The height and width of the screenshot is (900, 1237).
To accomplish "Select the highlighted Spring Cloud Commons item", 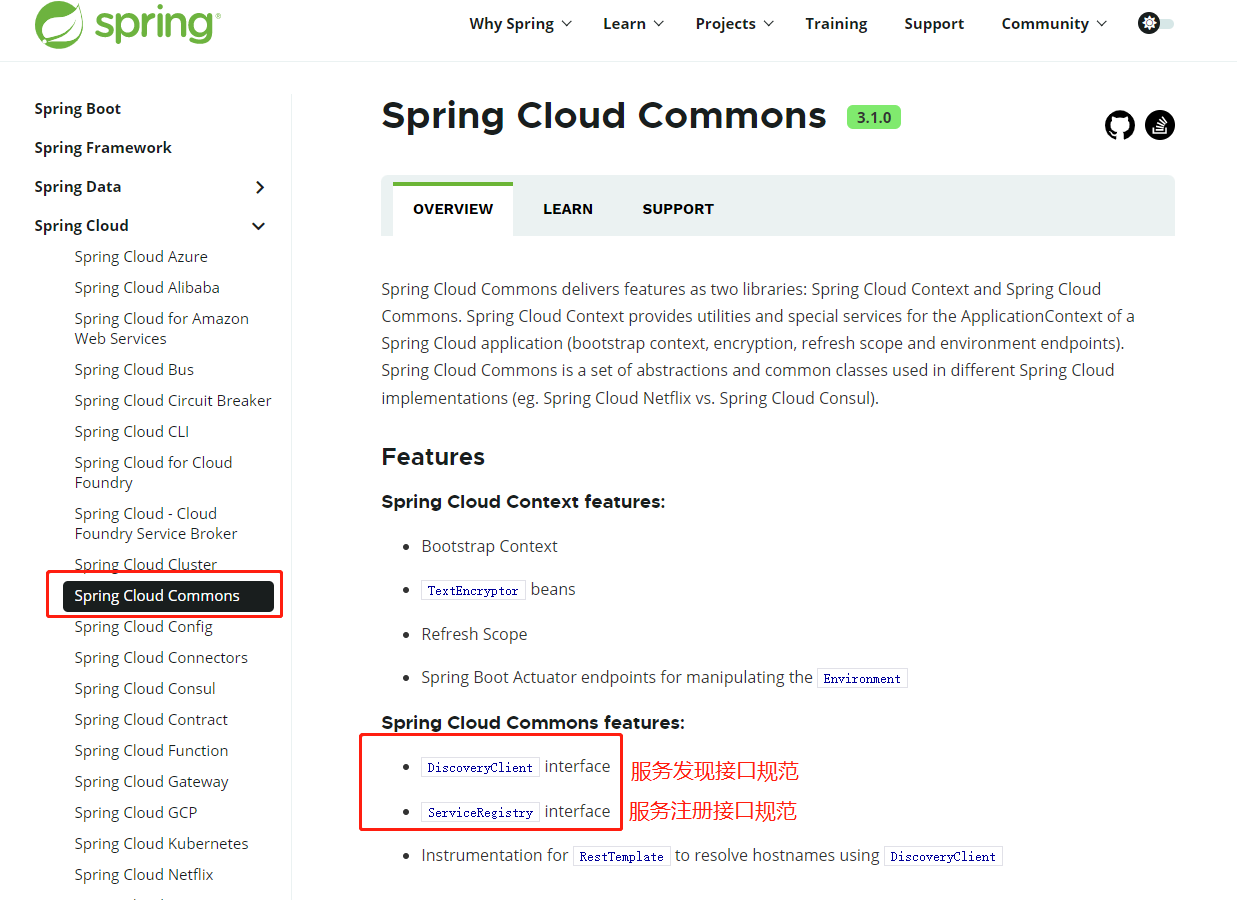I will [168, 596].
